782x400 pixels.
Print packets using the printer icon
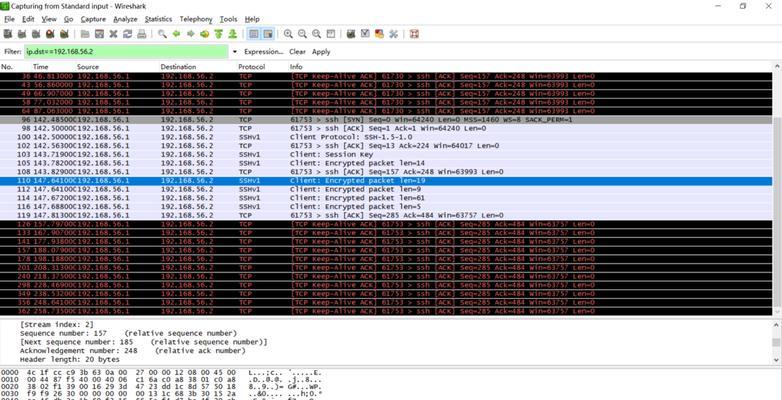tap(142, 34)
